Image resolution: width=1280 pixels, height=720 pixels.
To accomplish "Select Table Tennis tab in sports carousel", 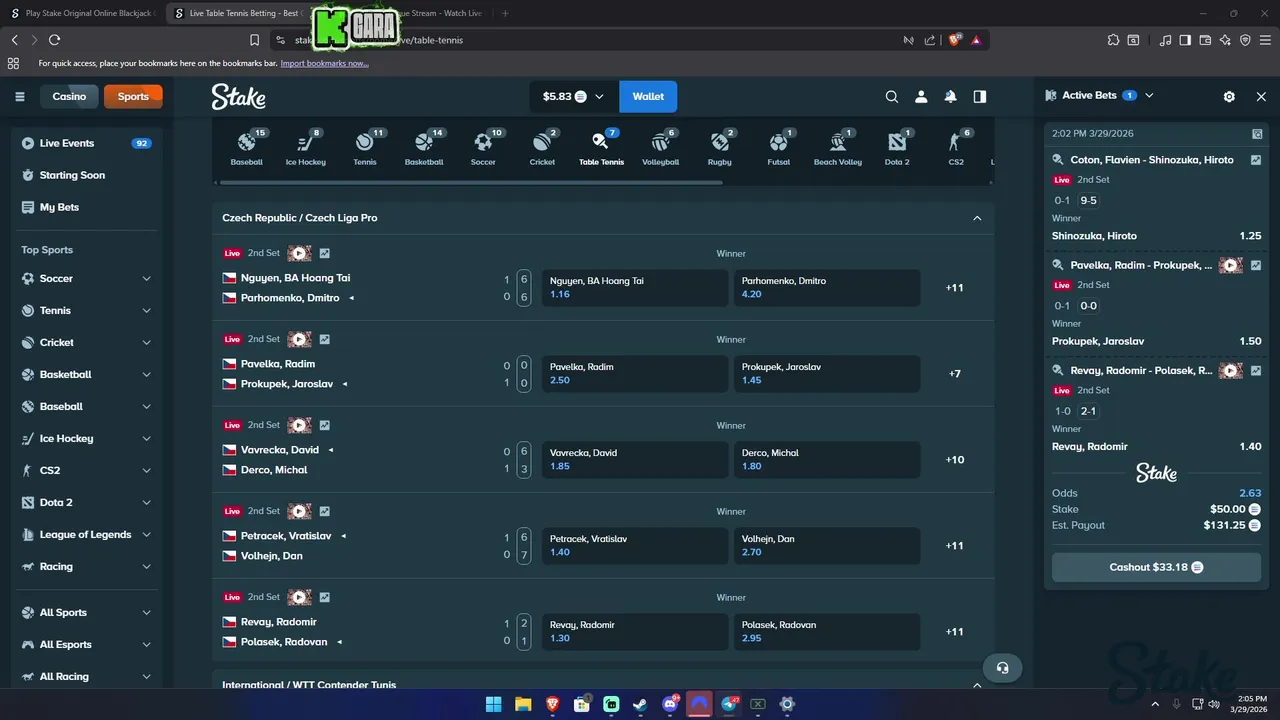I will point(601,147).
